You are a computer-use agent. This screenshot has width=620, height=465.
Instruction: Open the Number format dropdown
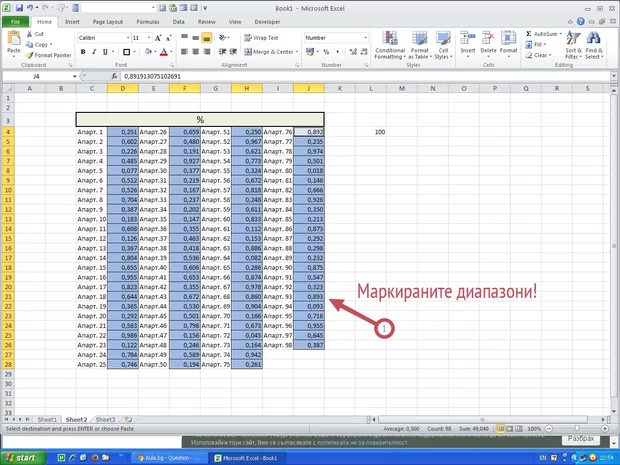coord(365,38)
